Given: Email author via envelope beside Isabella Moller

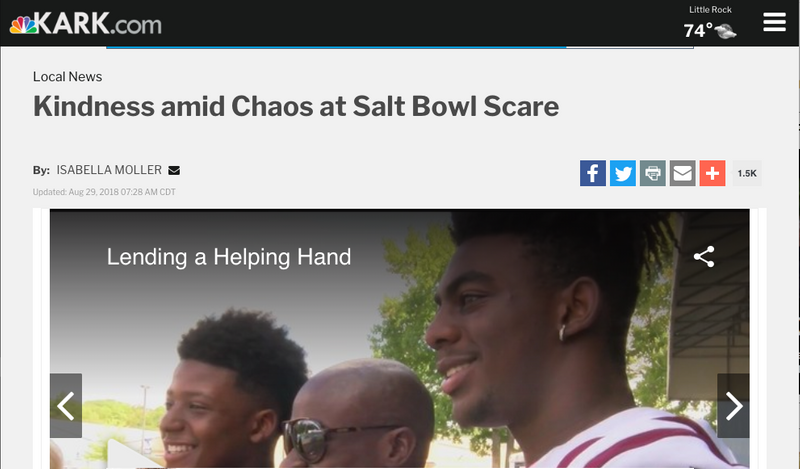Looking at the screenshot, I should coord(174,170).
